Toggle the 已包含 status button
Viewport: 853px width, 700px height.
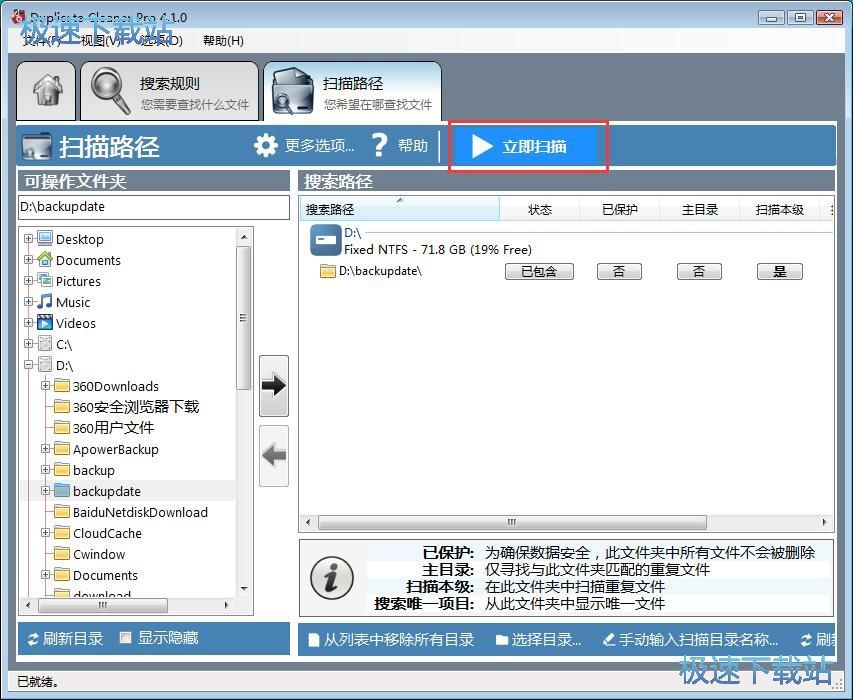pyautogui.click(x=539, y=271)
